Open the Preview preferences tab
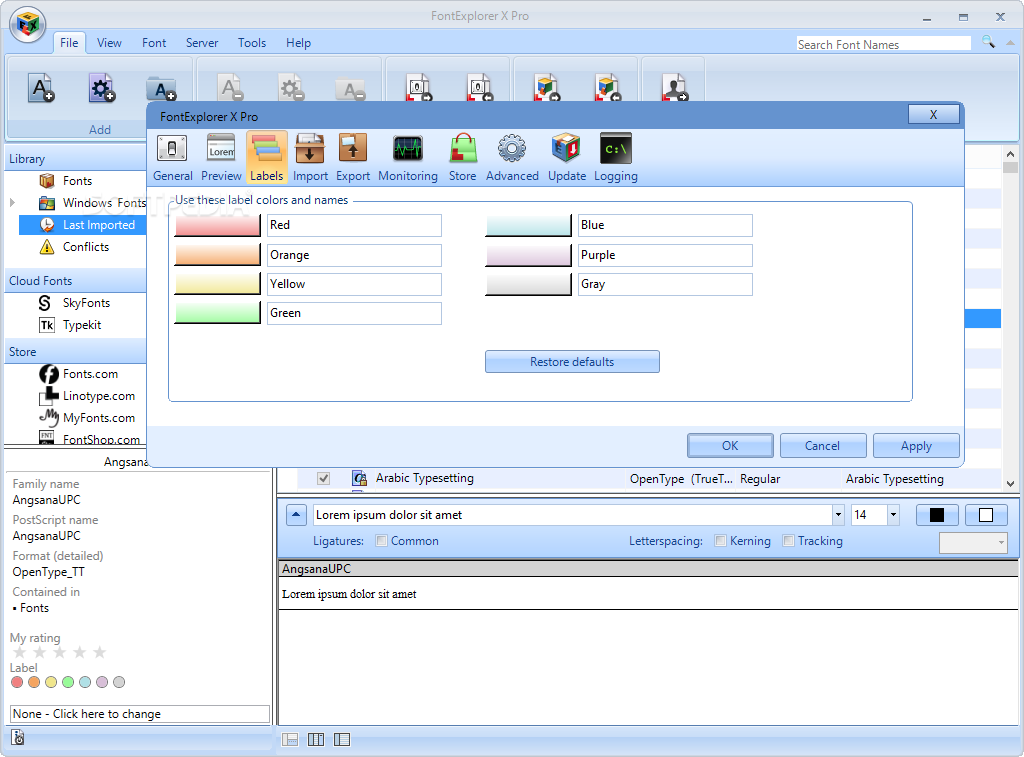The image size is (1024, 757). pyautogui.click(x=221, y=157)
